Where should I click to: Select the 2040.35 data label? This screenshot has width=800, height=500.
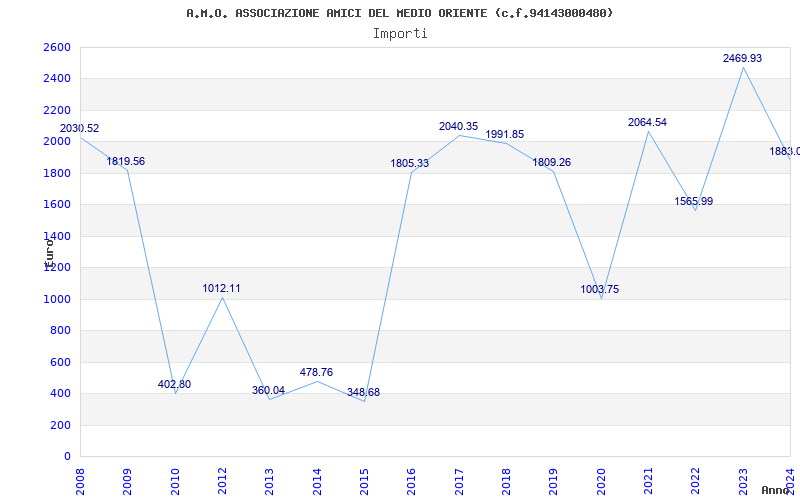pyautogui.click(x=458, y=127)
